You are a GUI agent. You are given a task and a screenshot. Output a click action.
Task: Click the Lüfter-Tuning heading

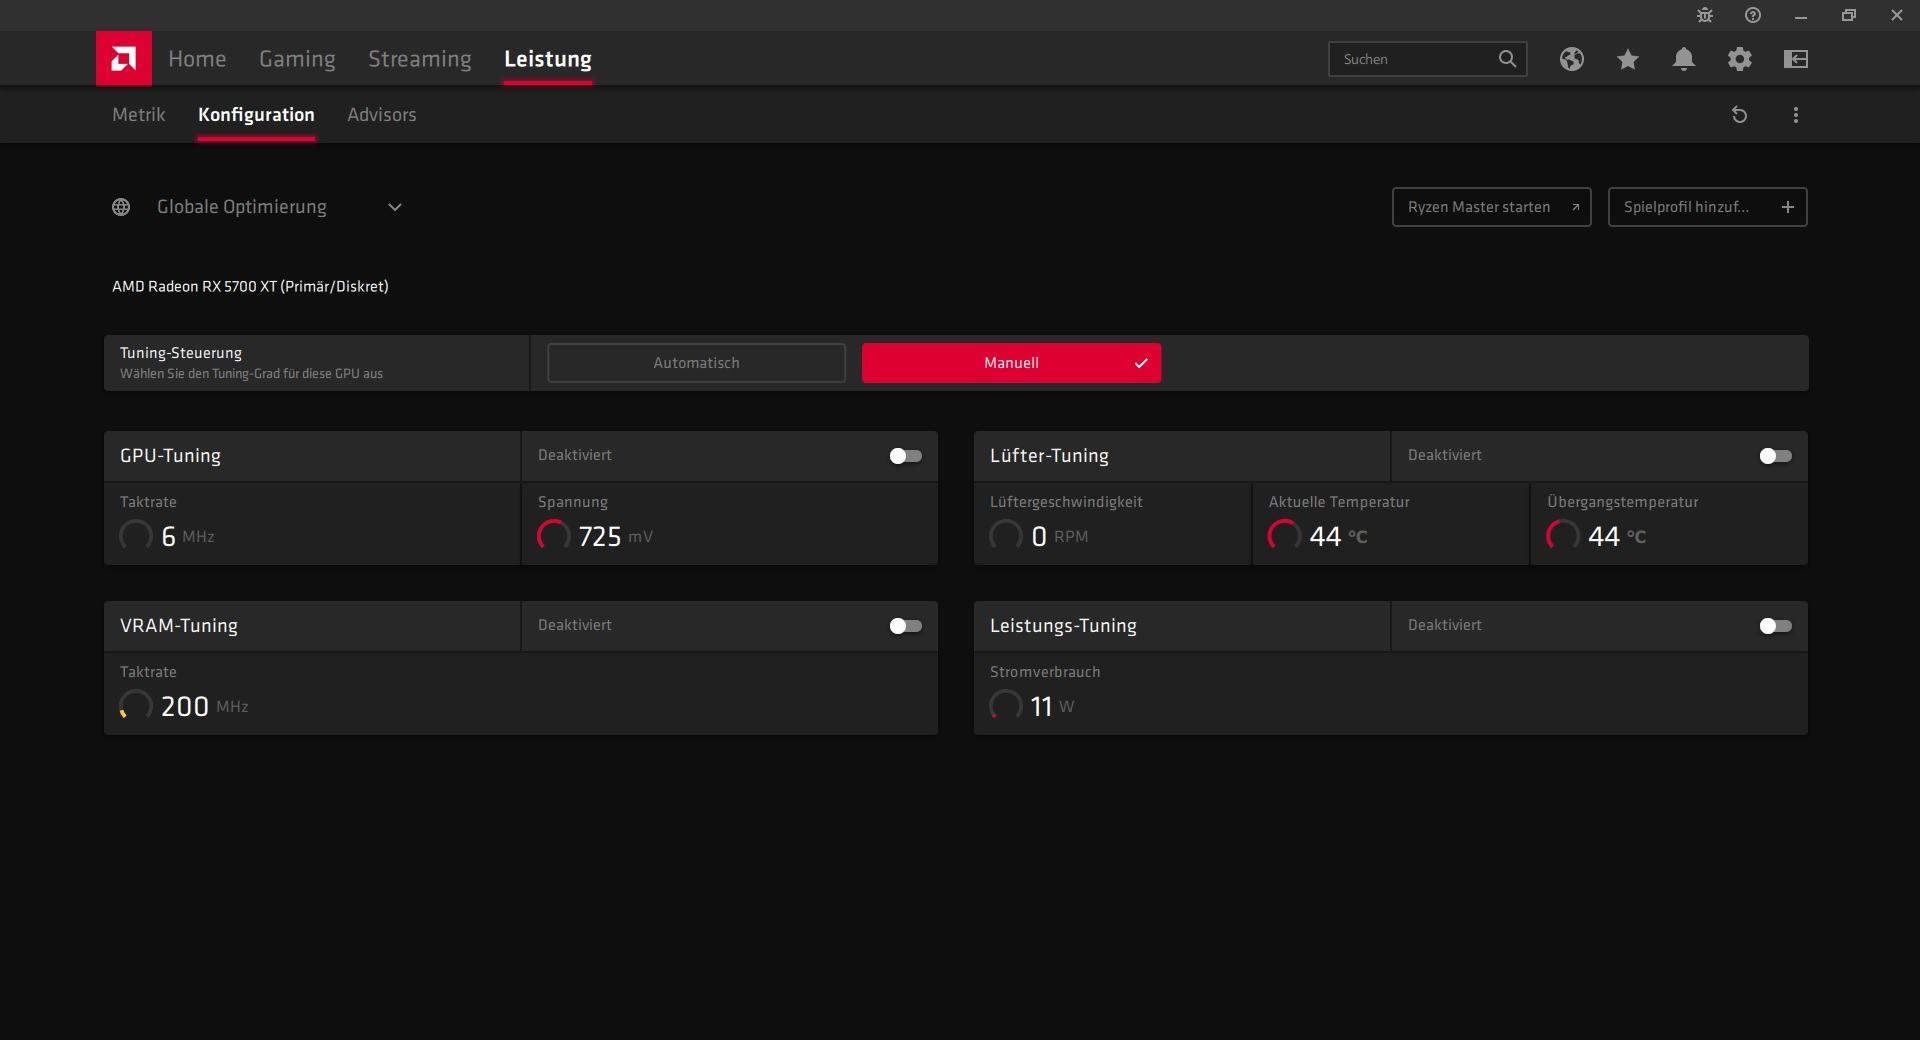(x=1049, y=456)
